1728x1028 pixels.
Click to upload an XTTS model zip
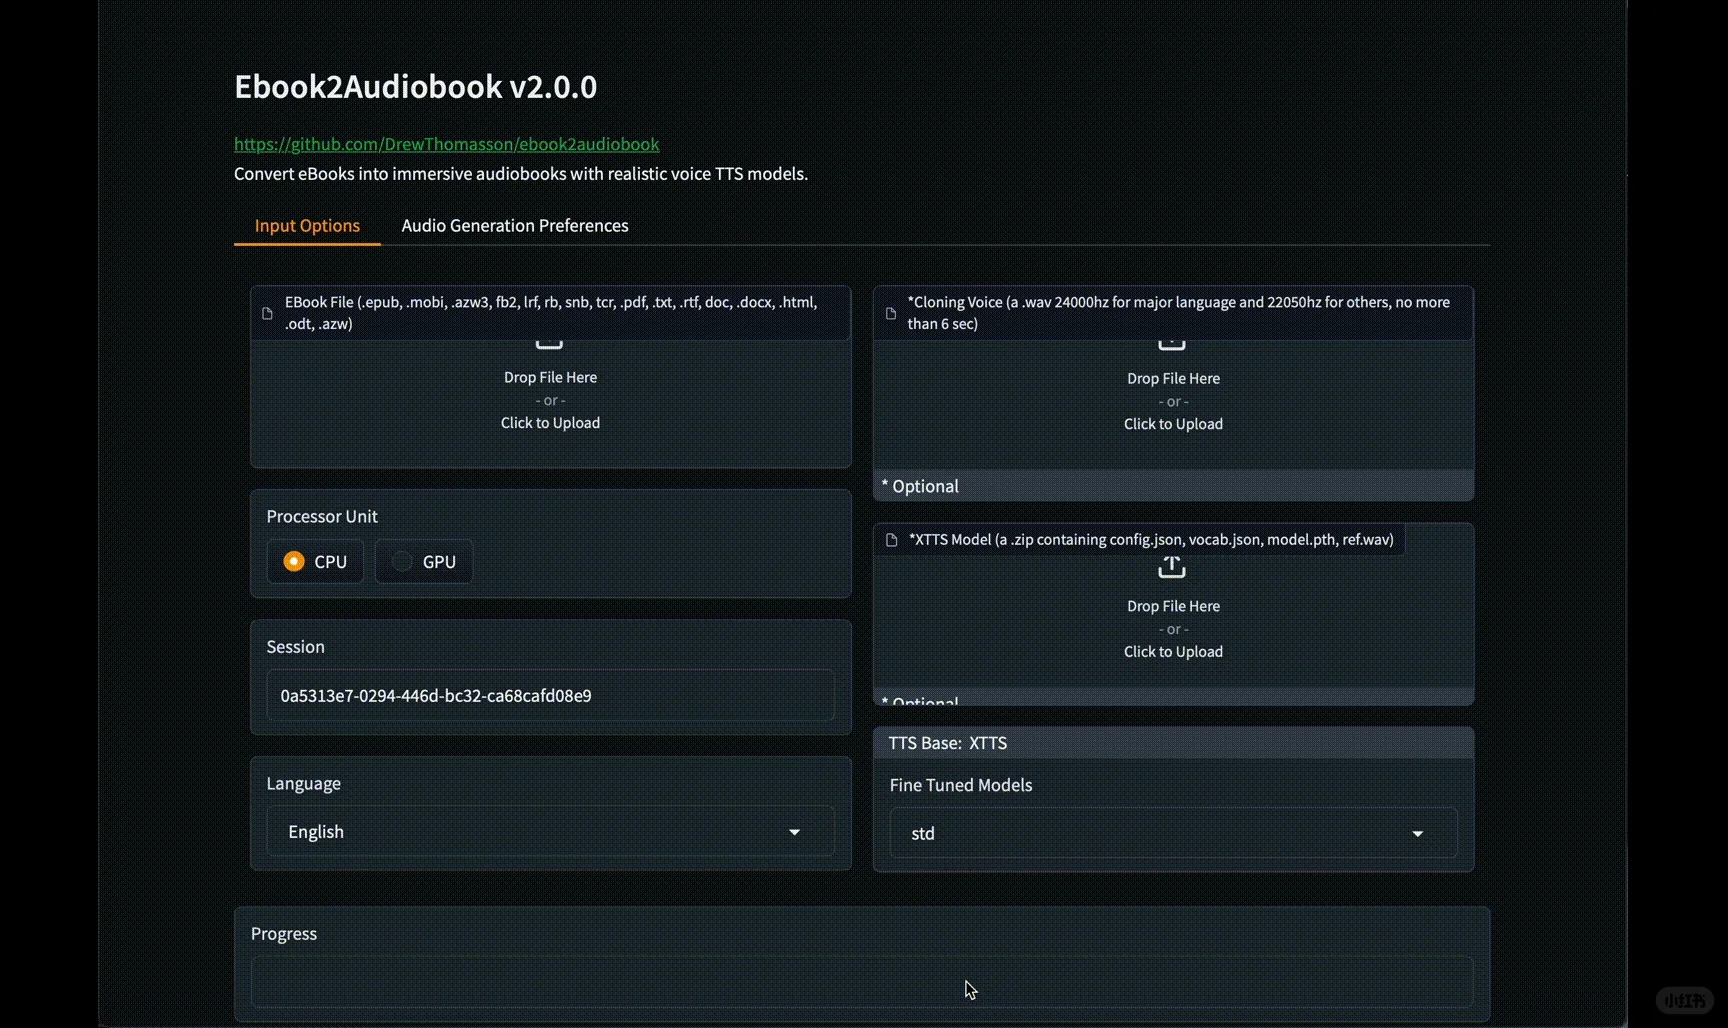coord(1173,652)
